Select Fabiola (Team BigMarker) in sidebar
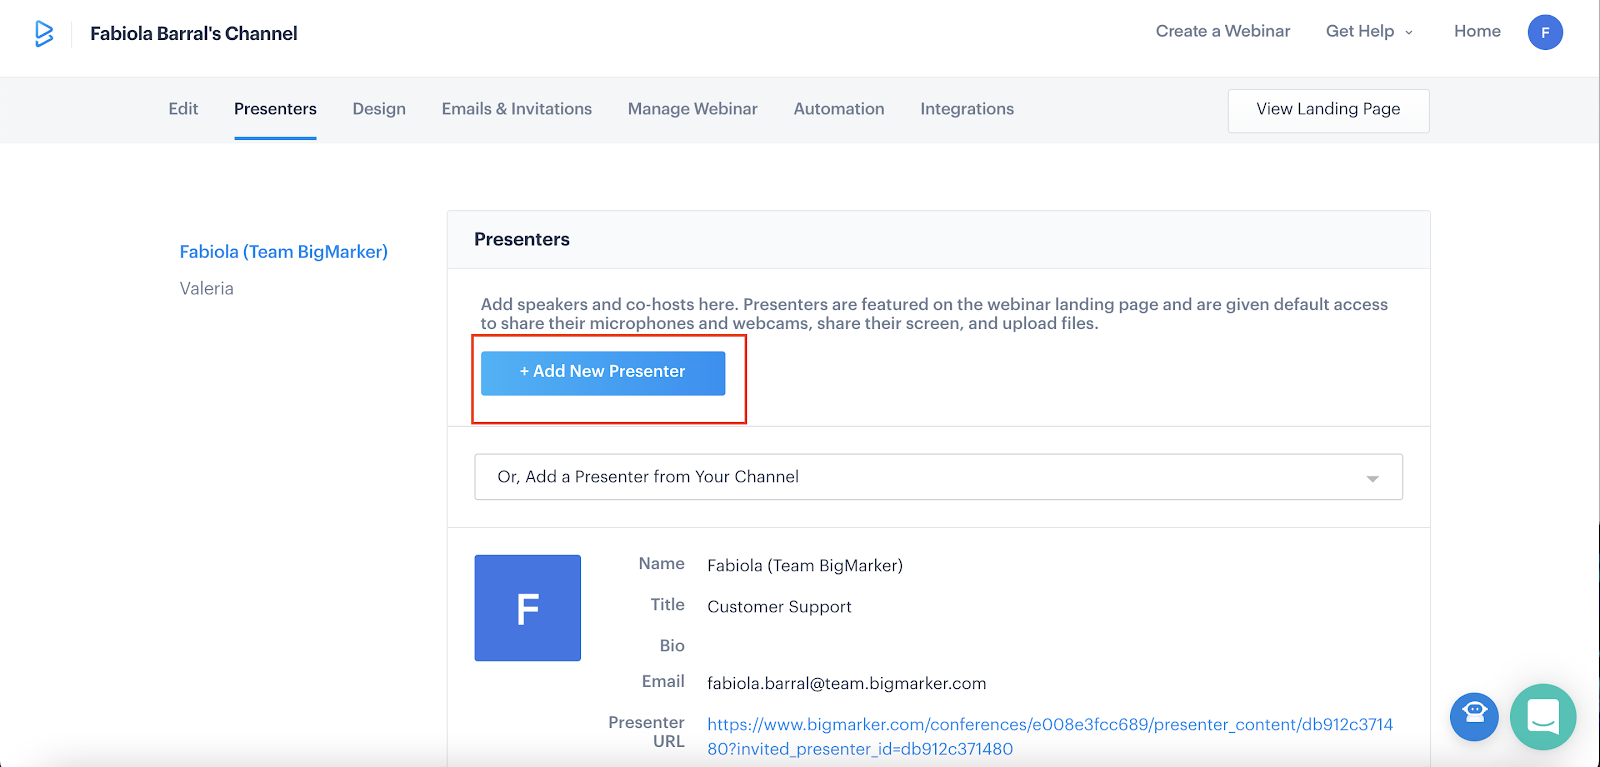 point(284,252)
